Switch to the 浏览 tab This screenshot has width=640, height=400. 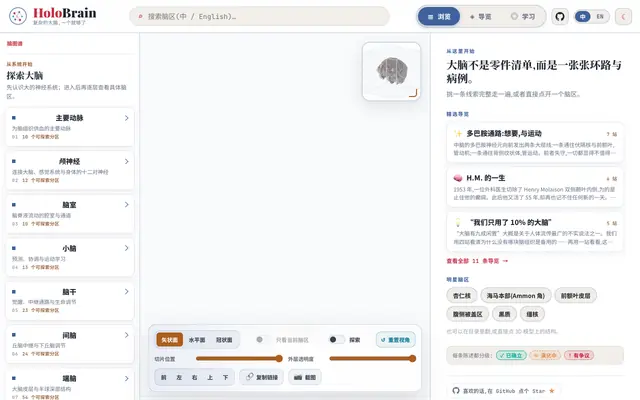(439, 17)
